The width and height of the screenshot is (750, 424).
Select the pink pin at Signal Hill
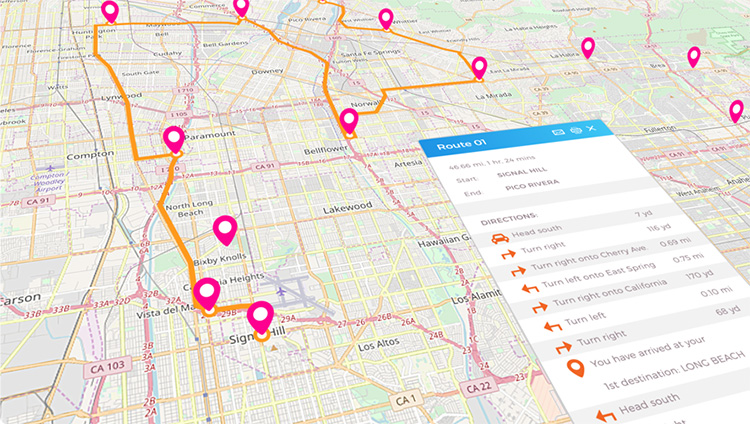tap(260, 319)
